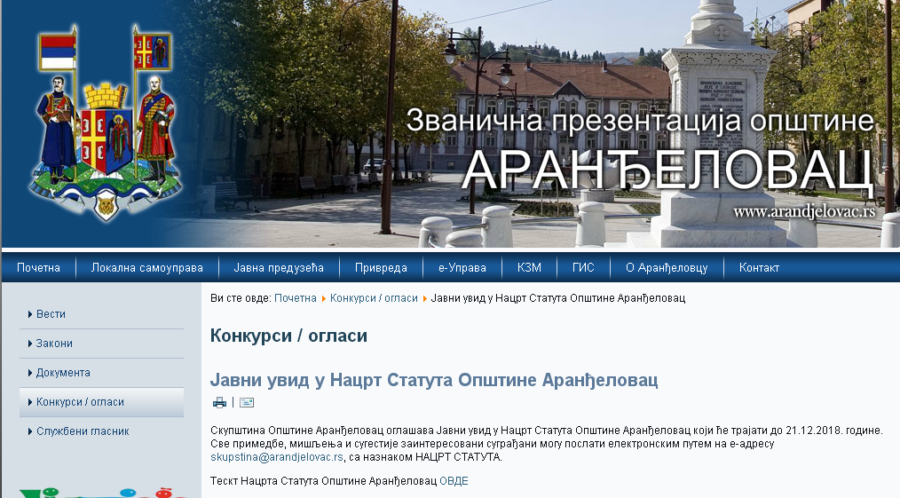Click the Почетна breadcrumb link
This screenshot has height=498, width=900.
[x=295, y=298]
